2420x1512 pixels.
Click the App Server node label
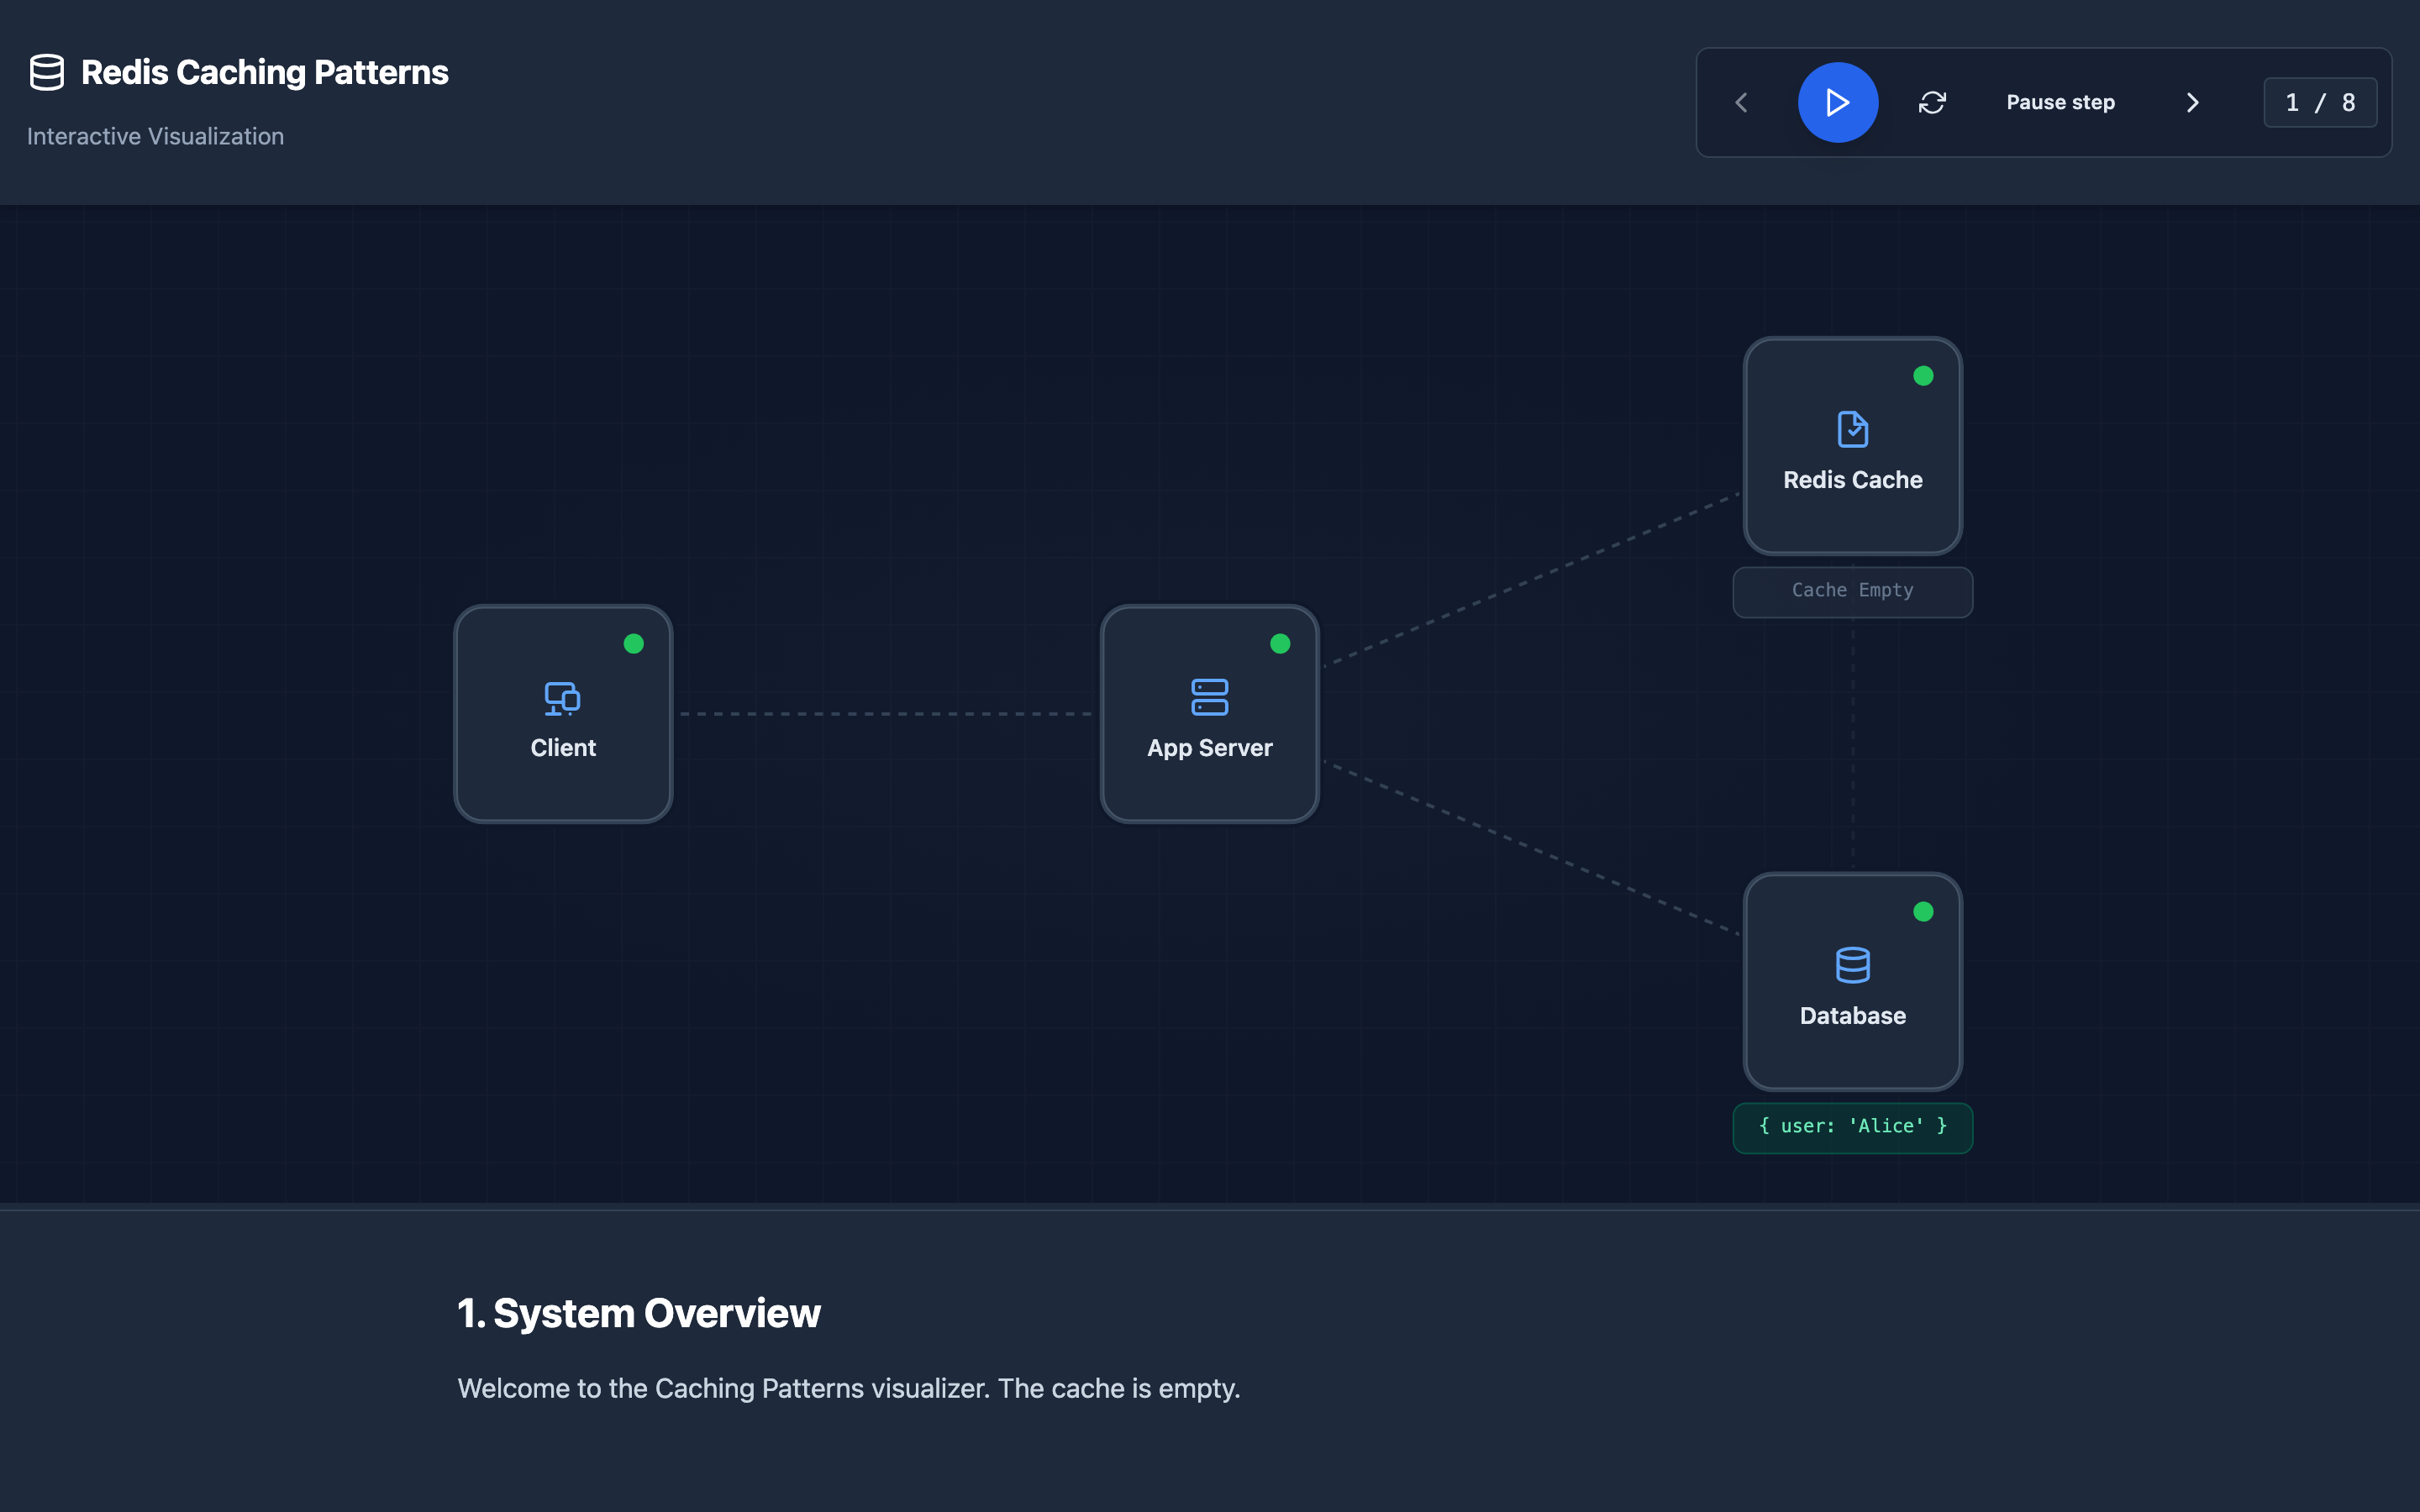coord(1209,748)
